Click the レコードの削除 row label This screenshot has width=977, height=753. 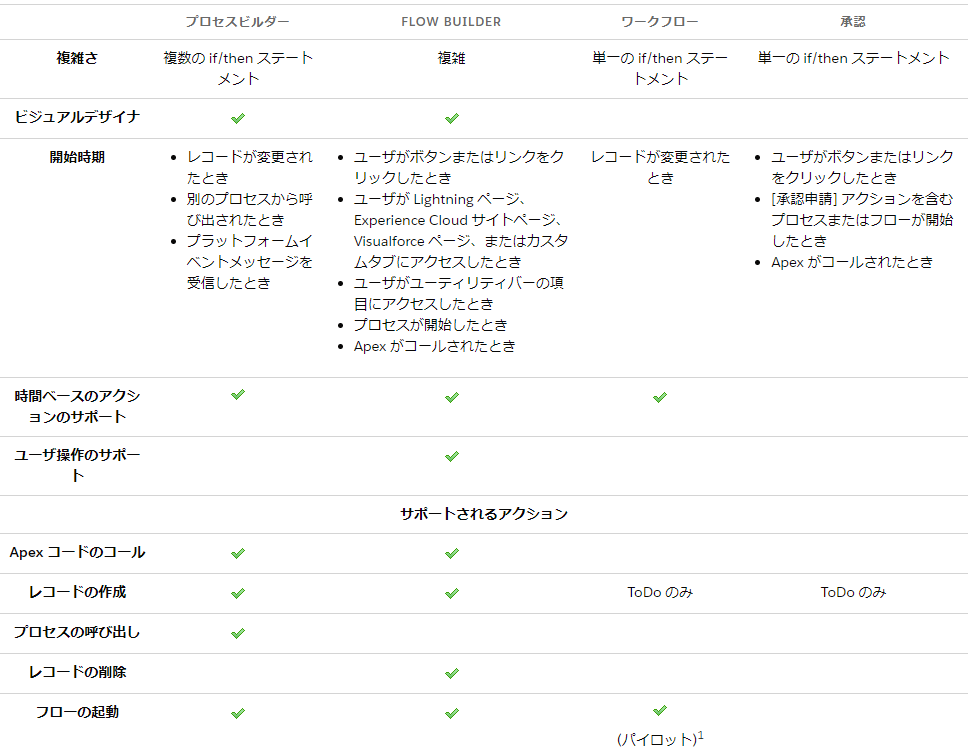pyautogui.click(x=77, y=672)
